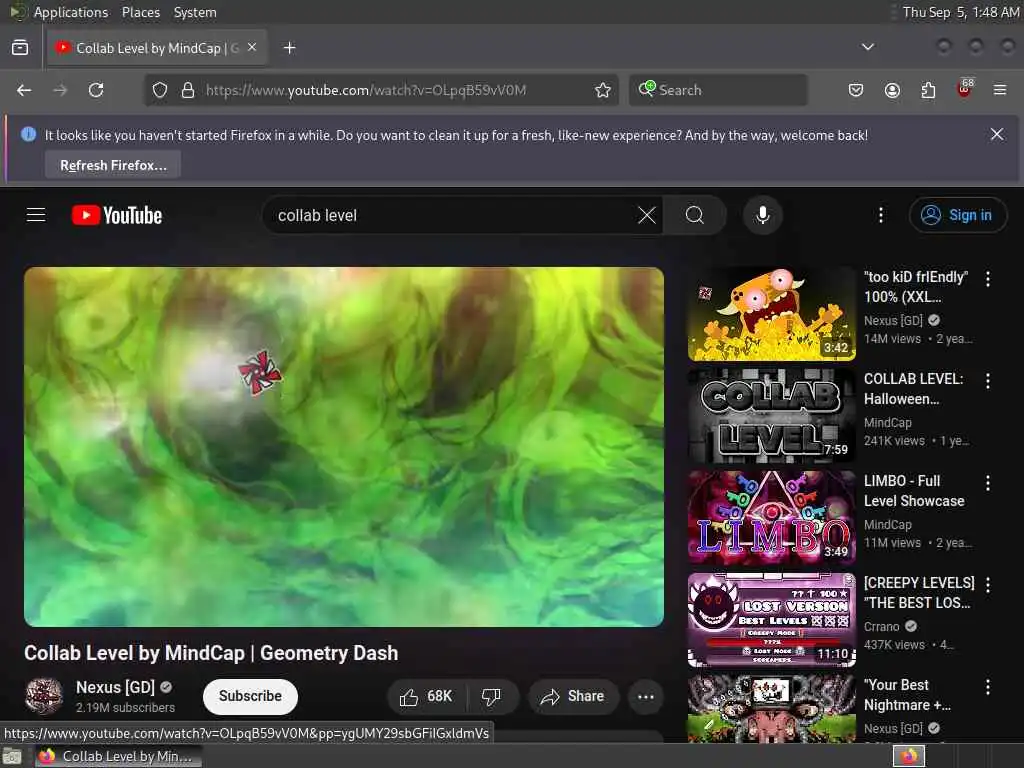Click the Firefox Search box
Screen dimensions: 1024x768
coord(718,90)
